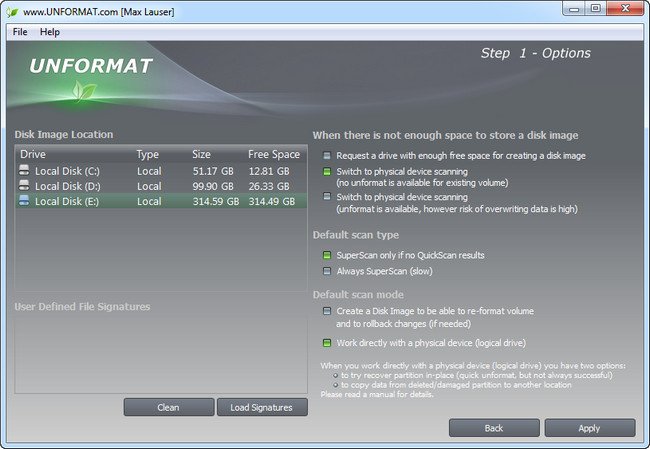The image size is (650, 449).
Task: Click the Clean button
Action: coord(169,407)
